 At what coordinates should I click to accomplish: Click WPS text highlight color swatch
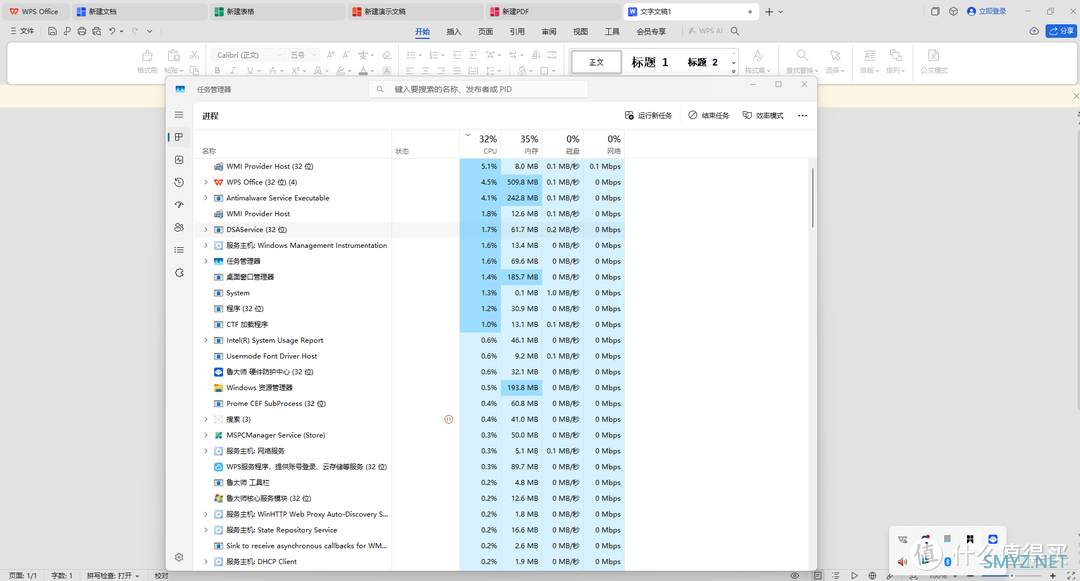coord(341,70)
